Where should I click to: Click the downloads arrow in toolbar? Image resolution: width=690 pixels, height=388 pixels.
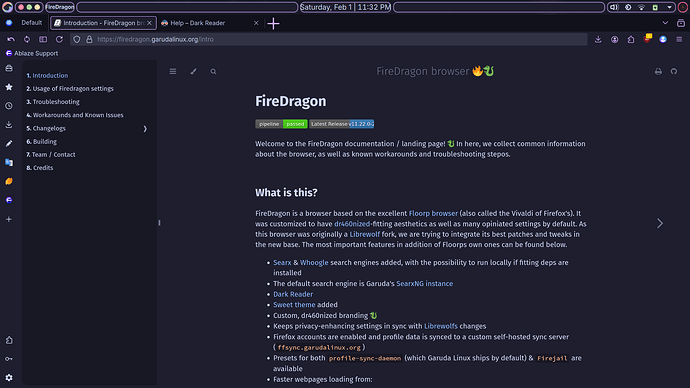click(x=598, y=39)
